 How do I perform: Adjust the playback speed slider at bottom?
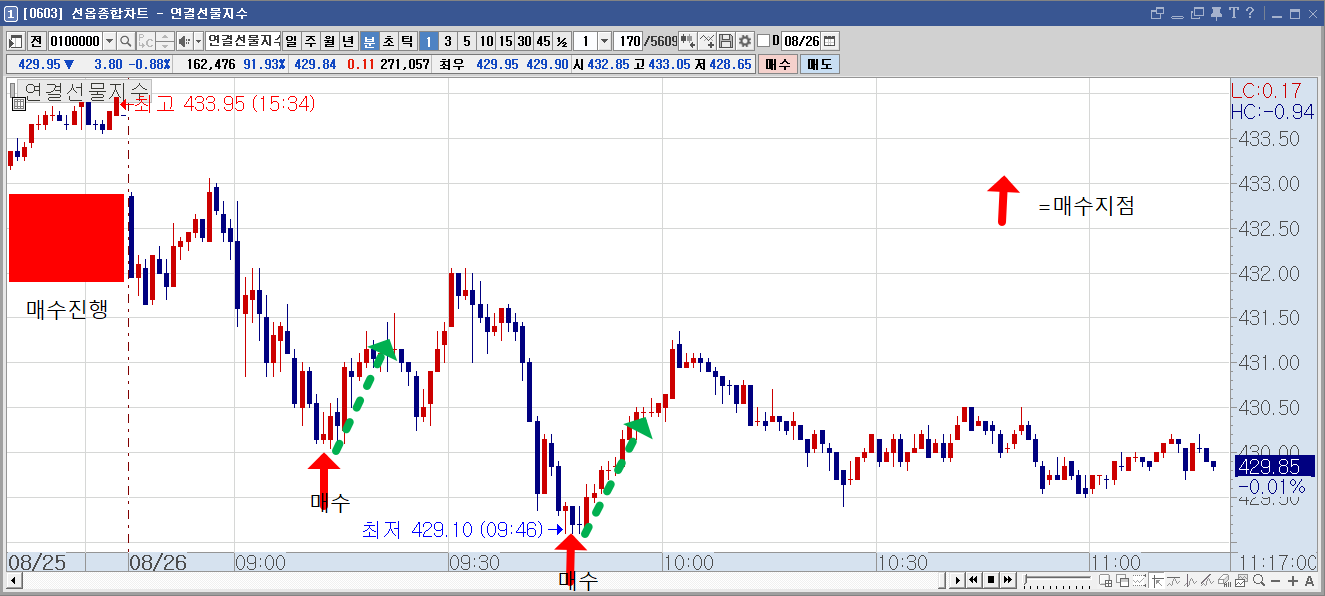1057,580
